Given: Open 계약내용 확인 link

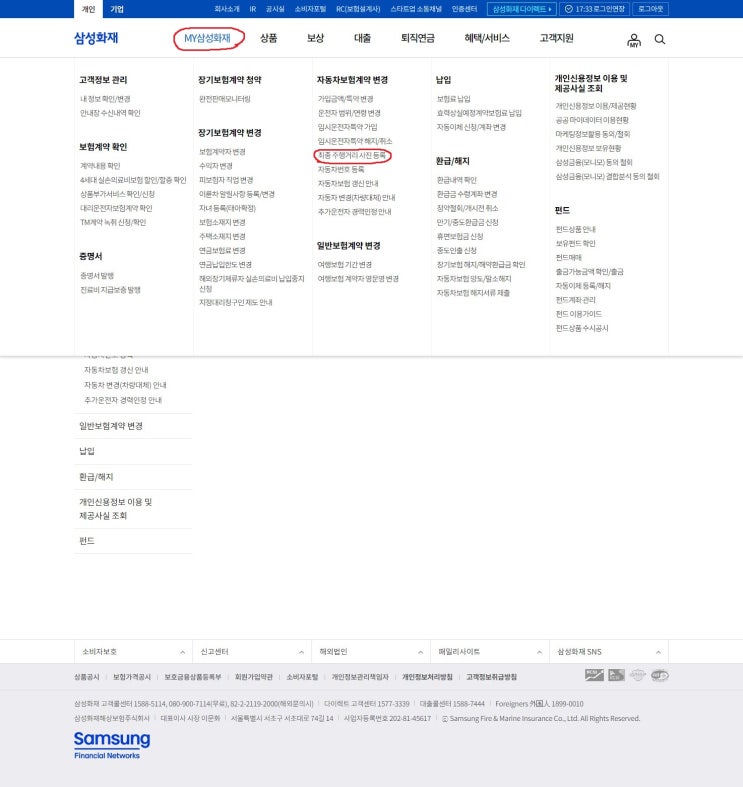Looking at the screenshot, I should [100, 166].
